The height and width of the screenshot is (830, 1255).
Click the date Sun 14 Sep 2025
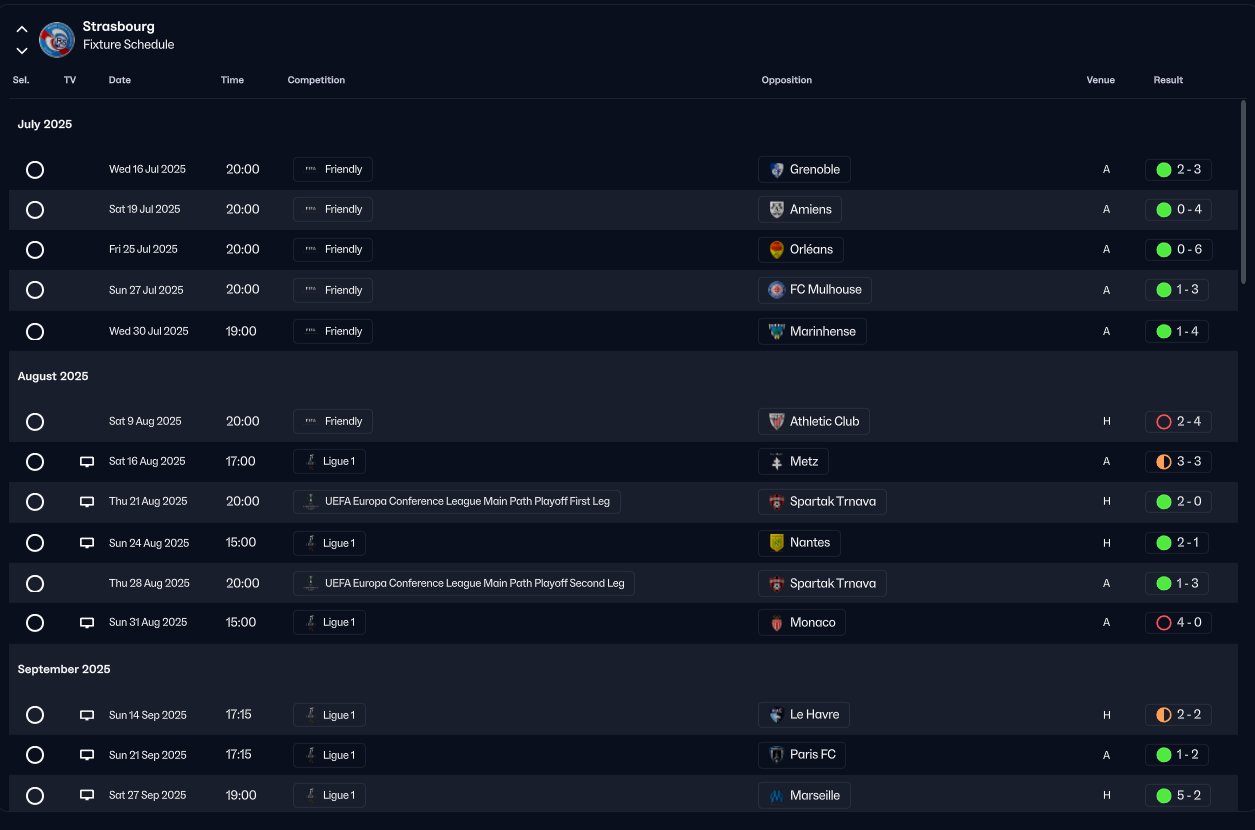pos(148,715)
